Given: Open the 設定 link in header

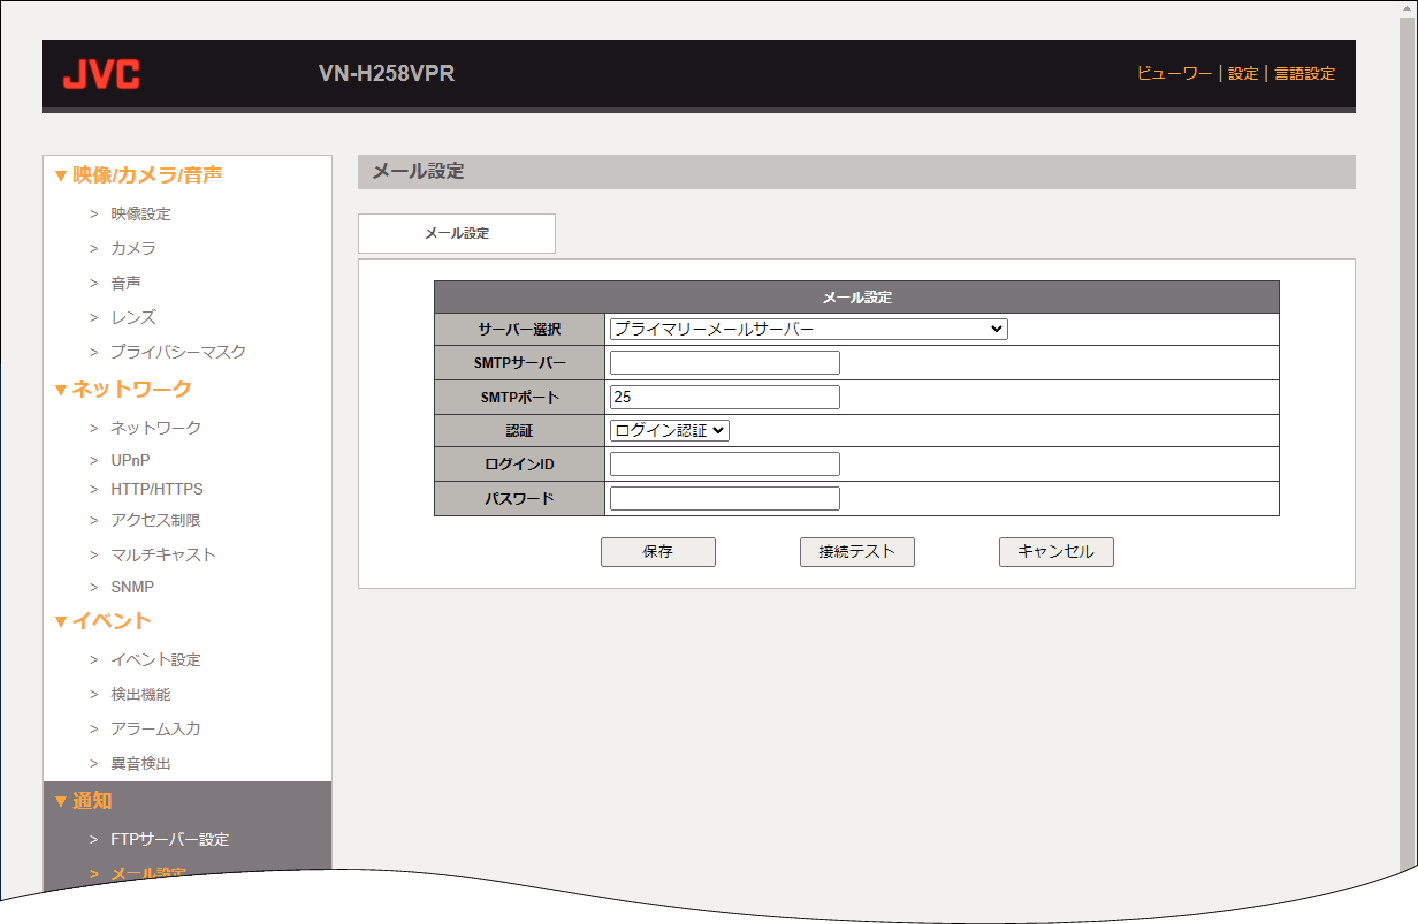Looking at the screenshot, I should point(1243,73).
